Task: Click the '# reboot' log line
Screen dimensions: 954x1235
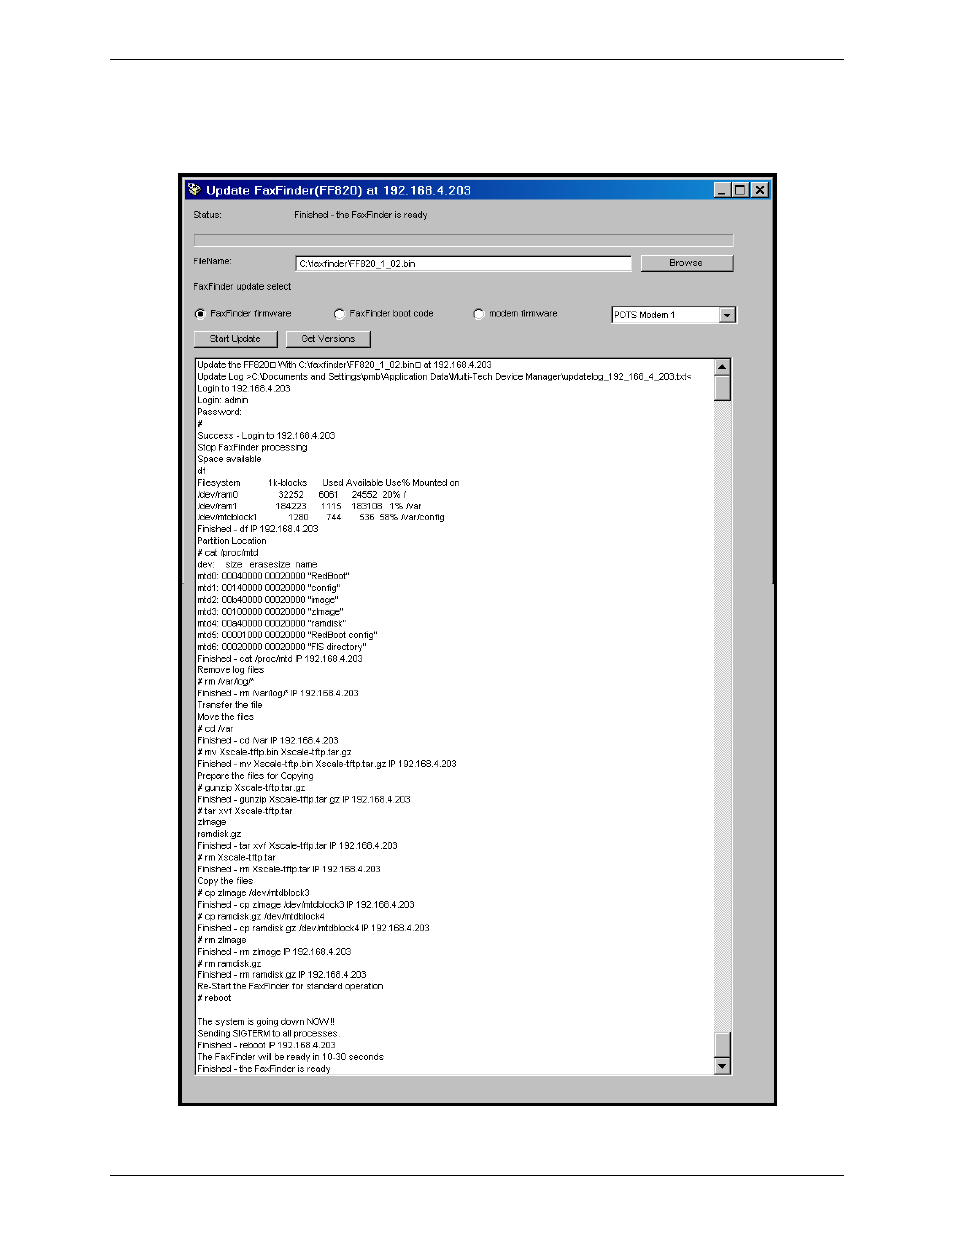Action: click(x=214, y=998)
